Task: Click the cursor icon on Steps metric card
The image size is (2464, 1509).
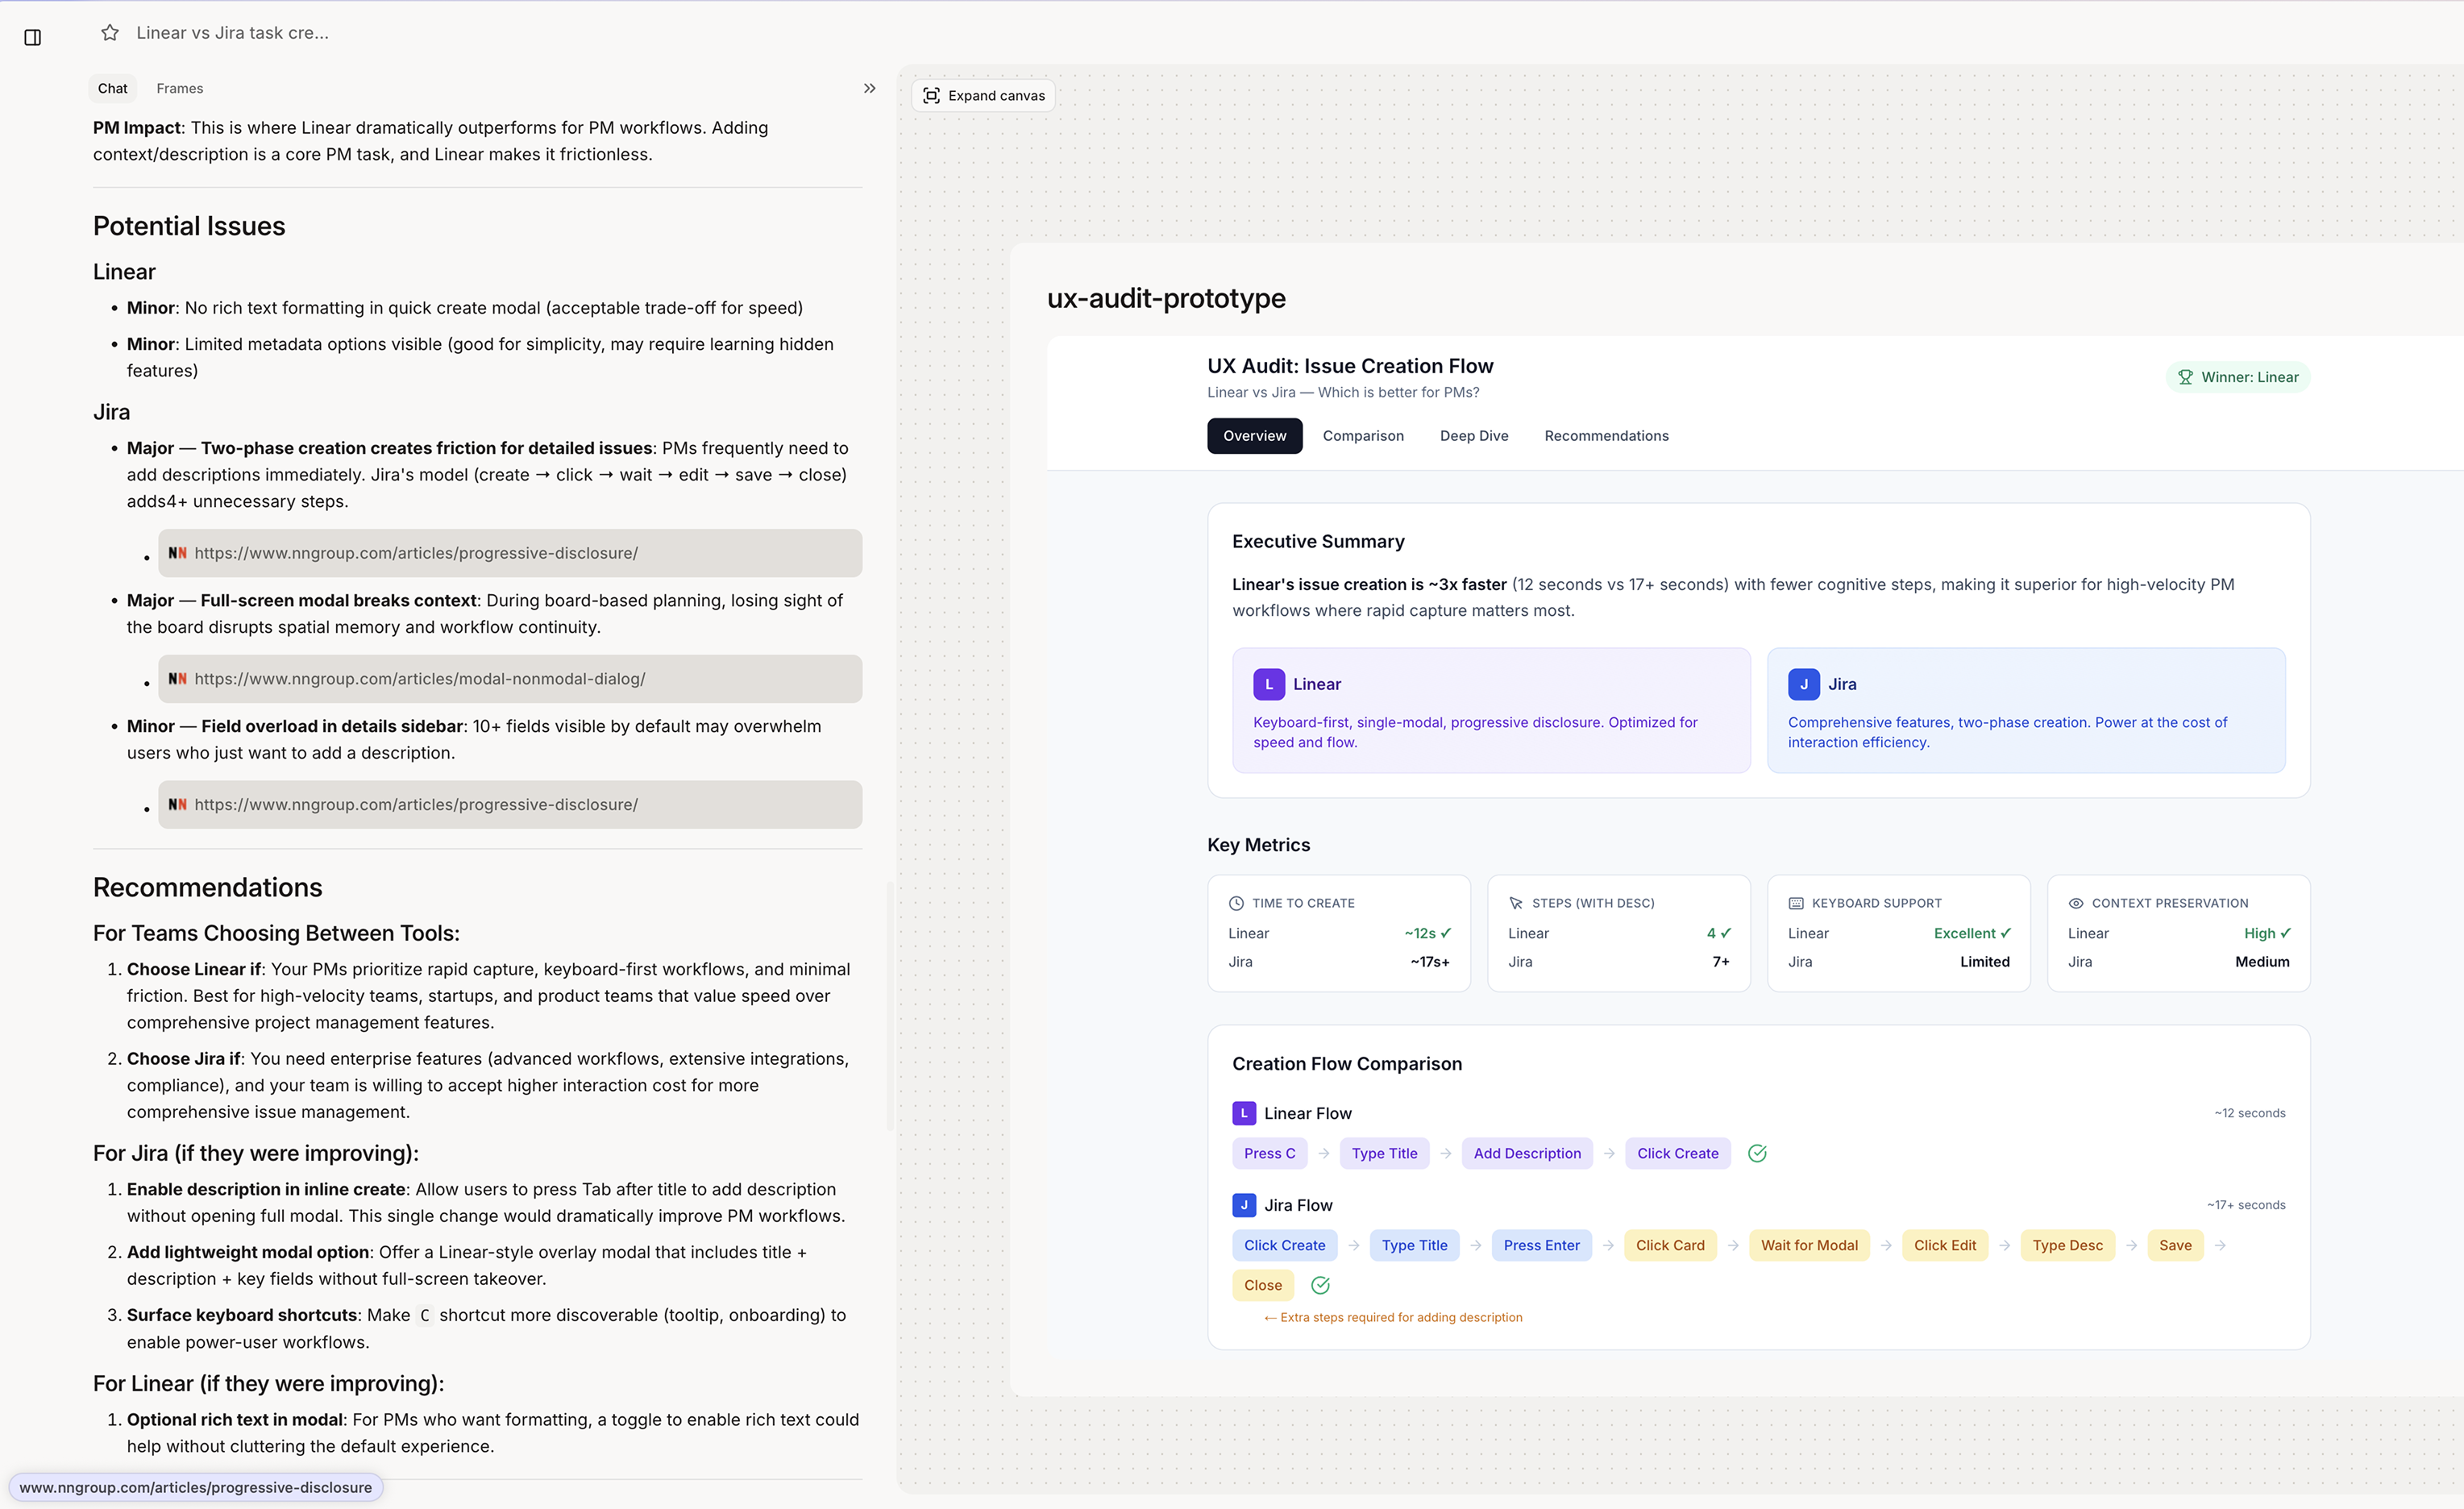Action: (x=1516, y=902)
